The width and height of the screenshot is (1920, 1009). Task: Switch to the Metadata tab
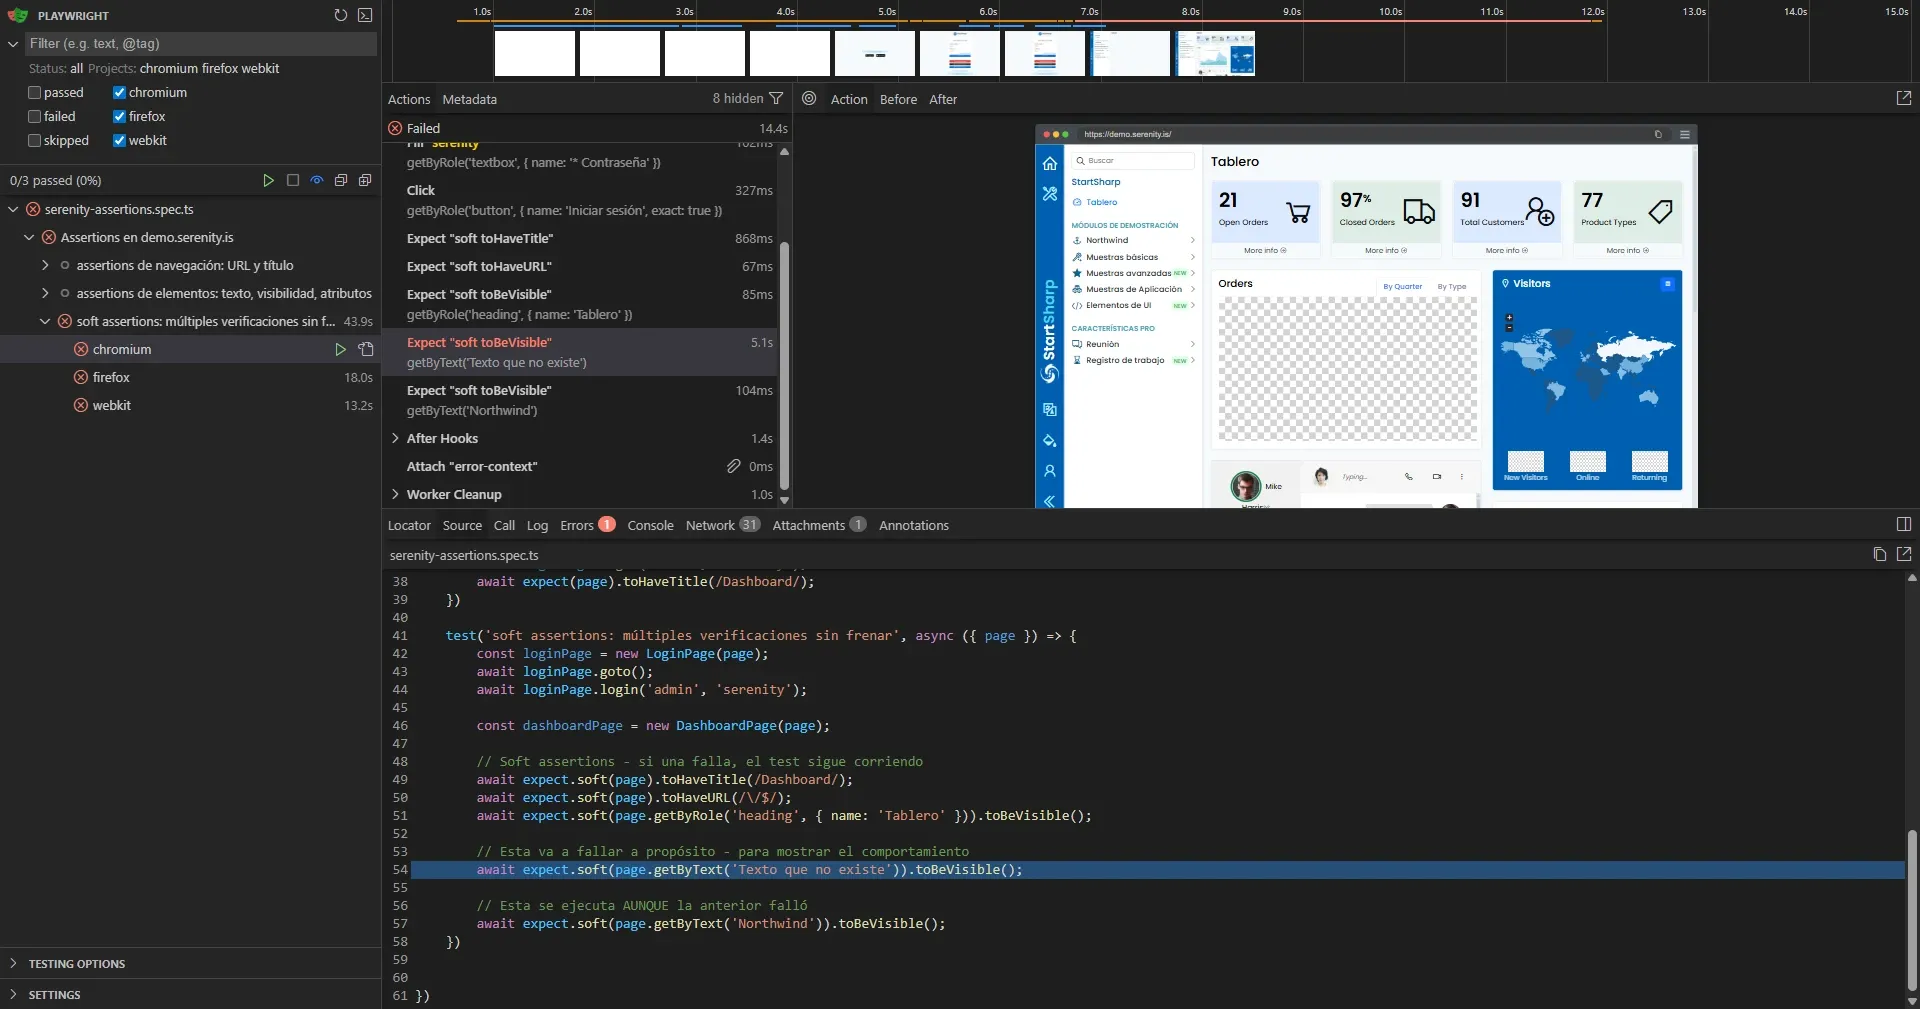(x=469, y=99)
